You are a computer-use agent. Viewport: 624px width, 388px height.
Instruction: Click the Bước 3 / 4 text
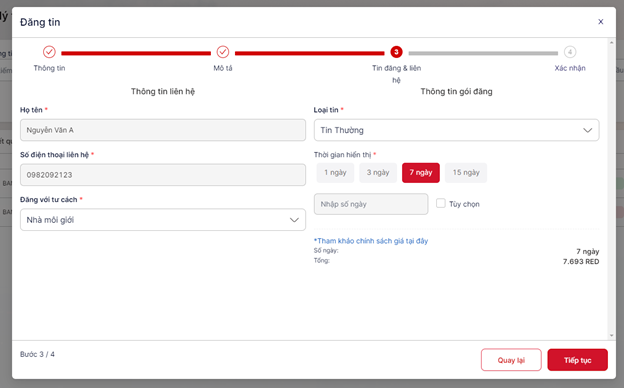tap(37, 354)
